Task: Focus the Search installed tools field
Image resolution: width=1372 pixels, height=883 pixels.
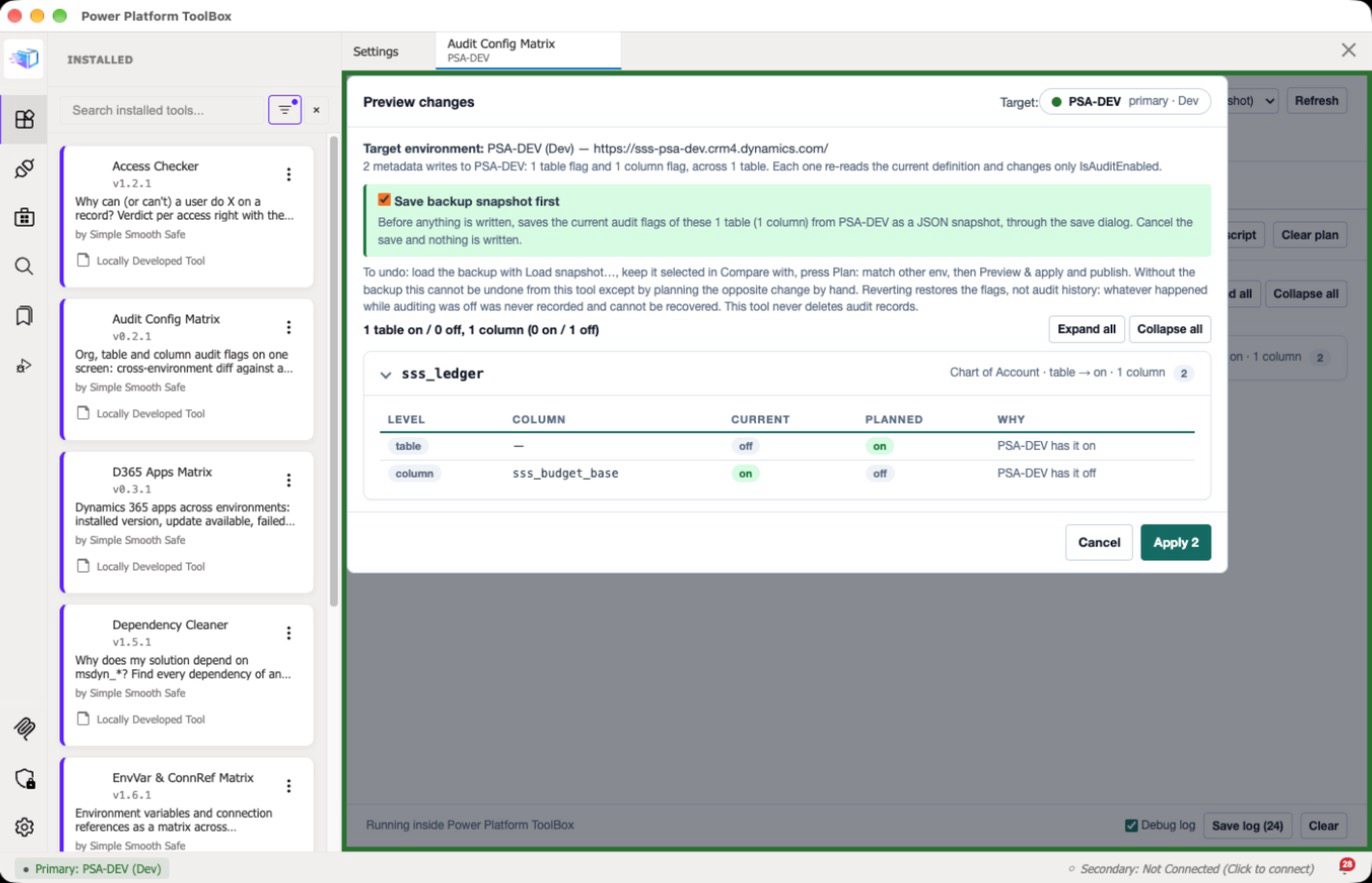Action: tap(160, 110)
